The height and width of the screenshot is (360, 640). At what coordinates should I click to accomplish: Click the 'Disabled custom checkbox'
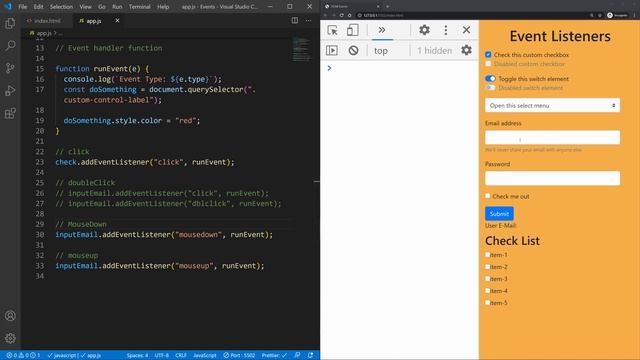488,64
